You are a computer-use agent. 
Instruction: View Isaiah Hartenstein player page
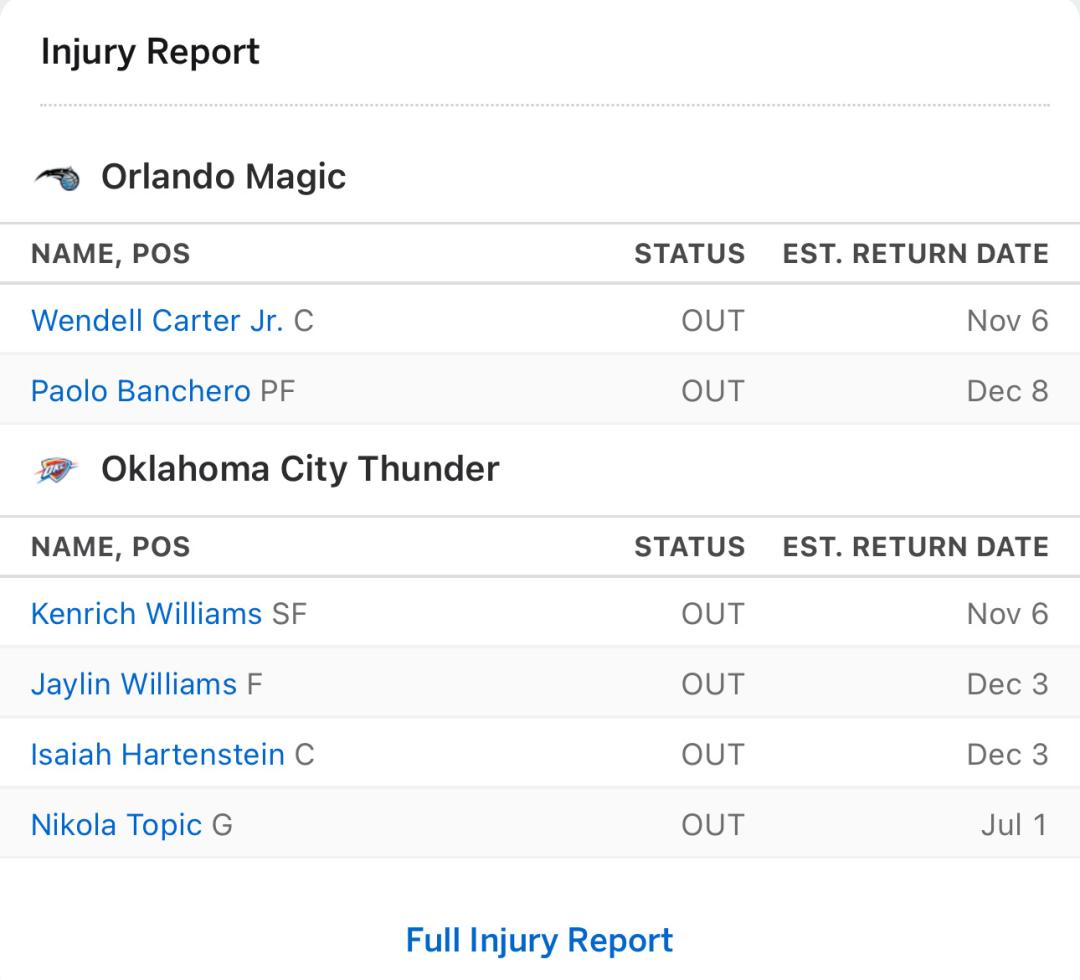(158, 755)
